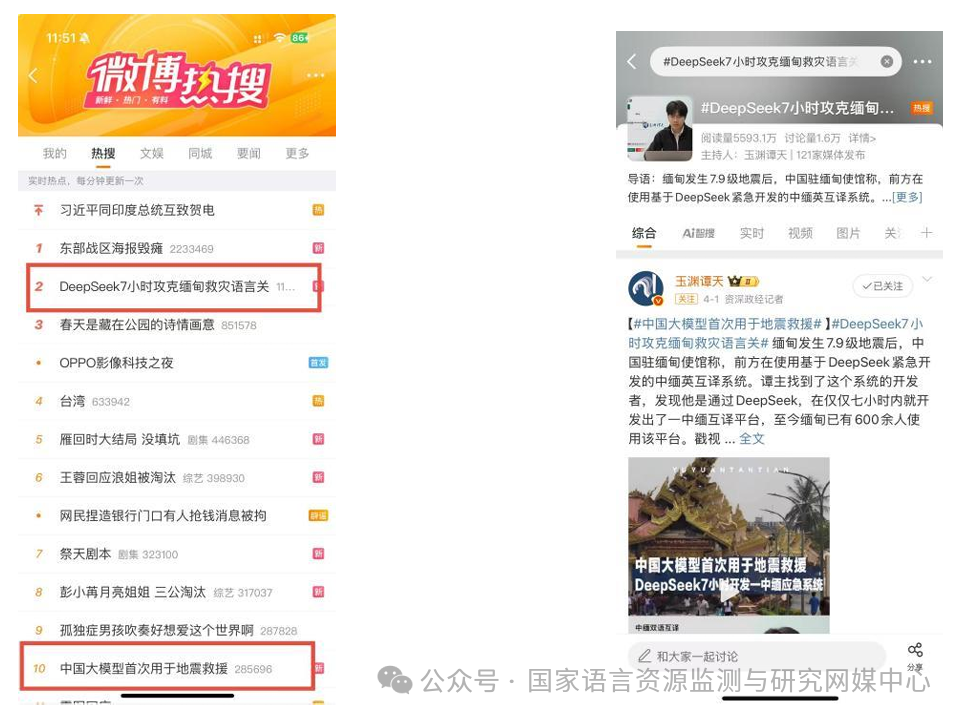Tap back arrow beside the search field
961x719 pixels.
coord(632,61)
